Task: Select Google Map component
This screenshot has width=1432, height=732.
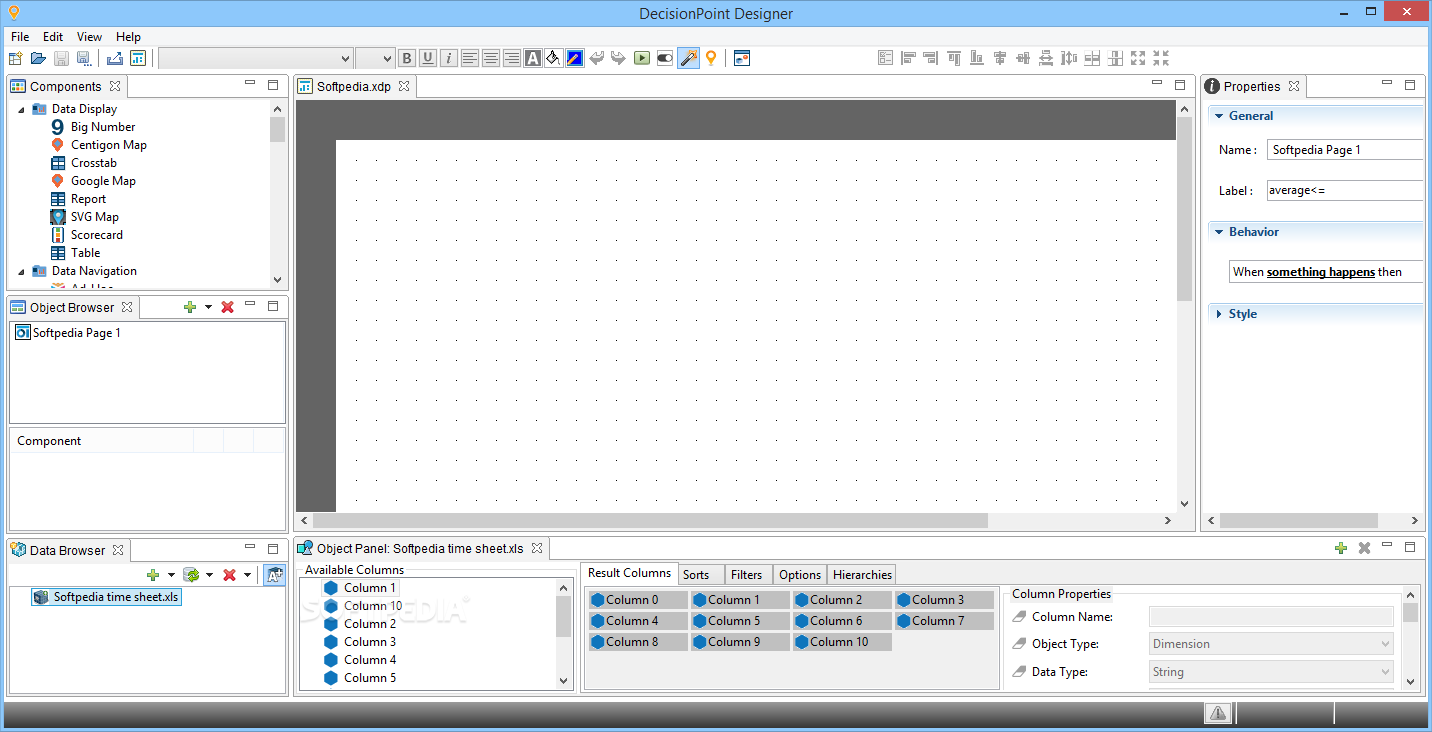Action: [103, 181]
